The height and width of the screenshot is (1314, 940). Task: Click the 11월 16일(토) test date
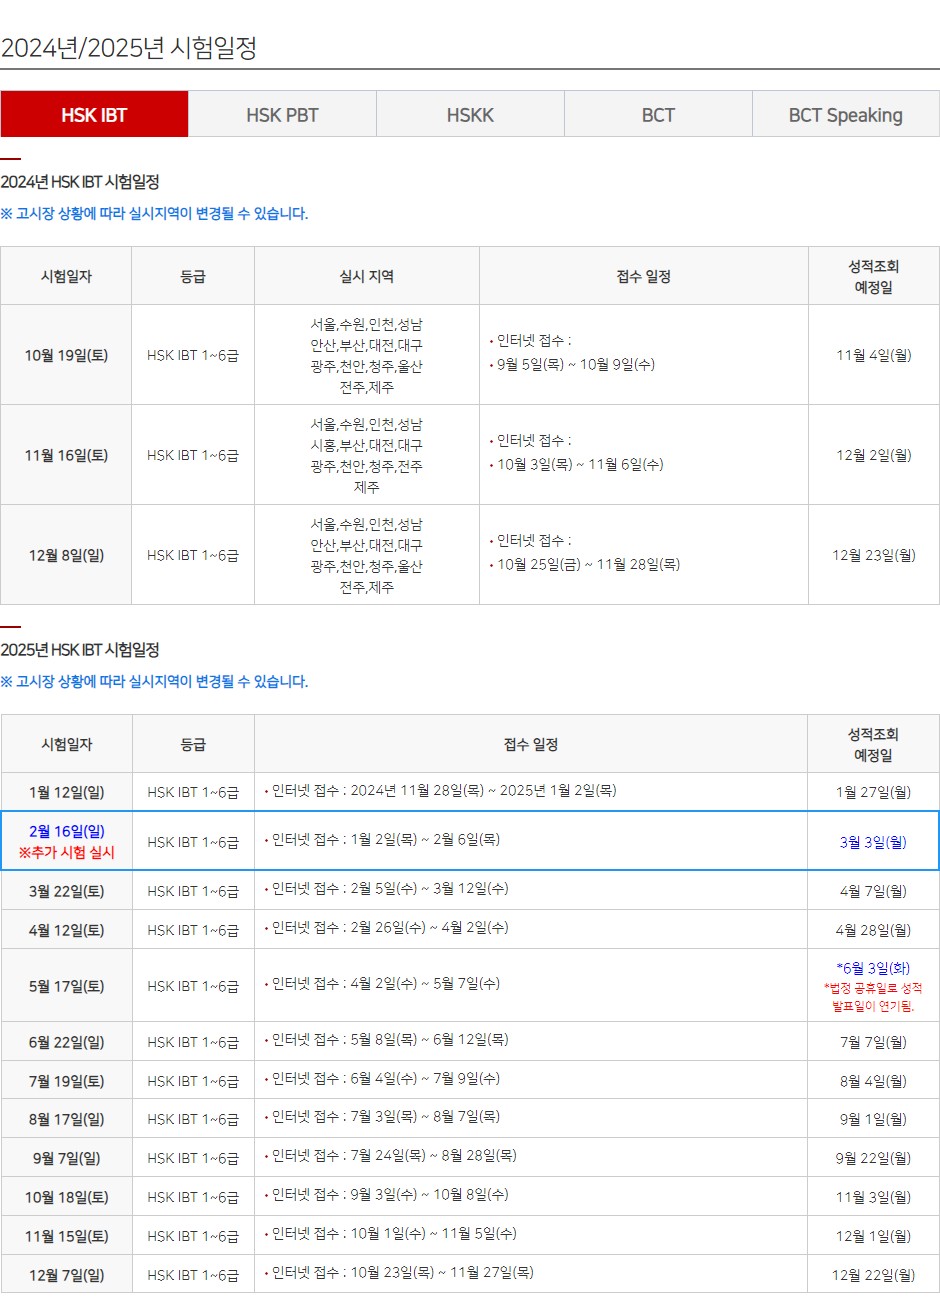tap(66, 453)
